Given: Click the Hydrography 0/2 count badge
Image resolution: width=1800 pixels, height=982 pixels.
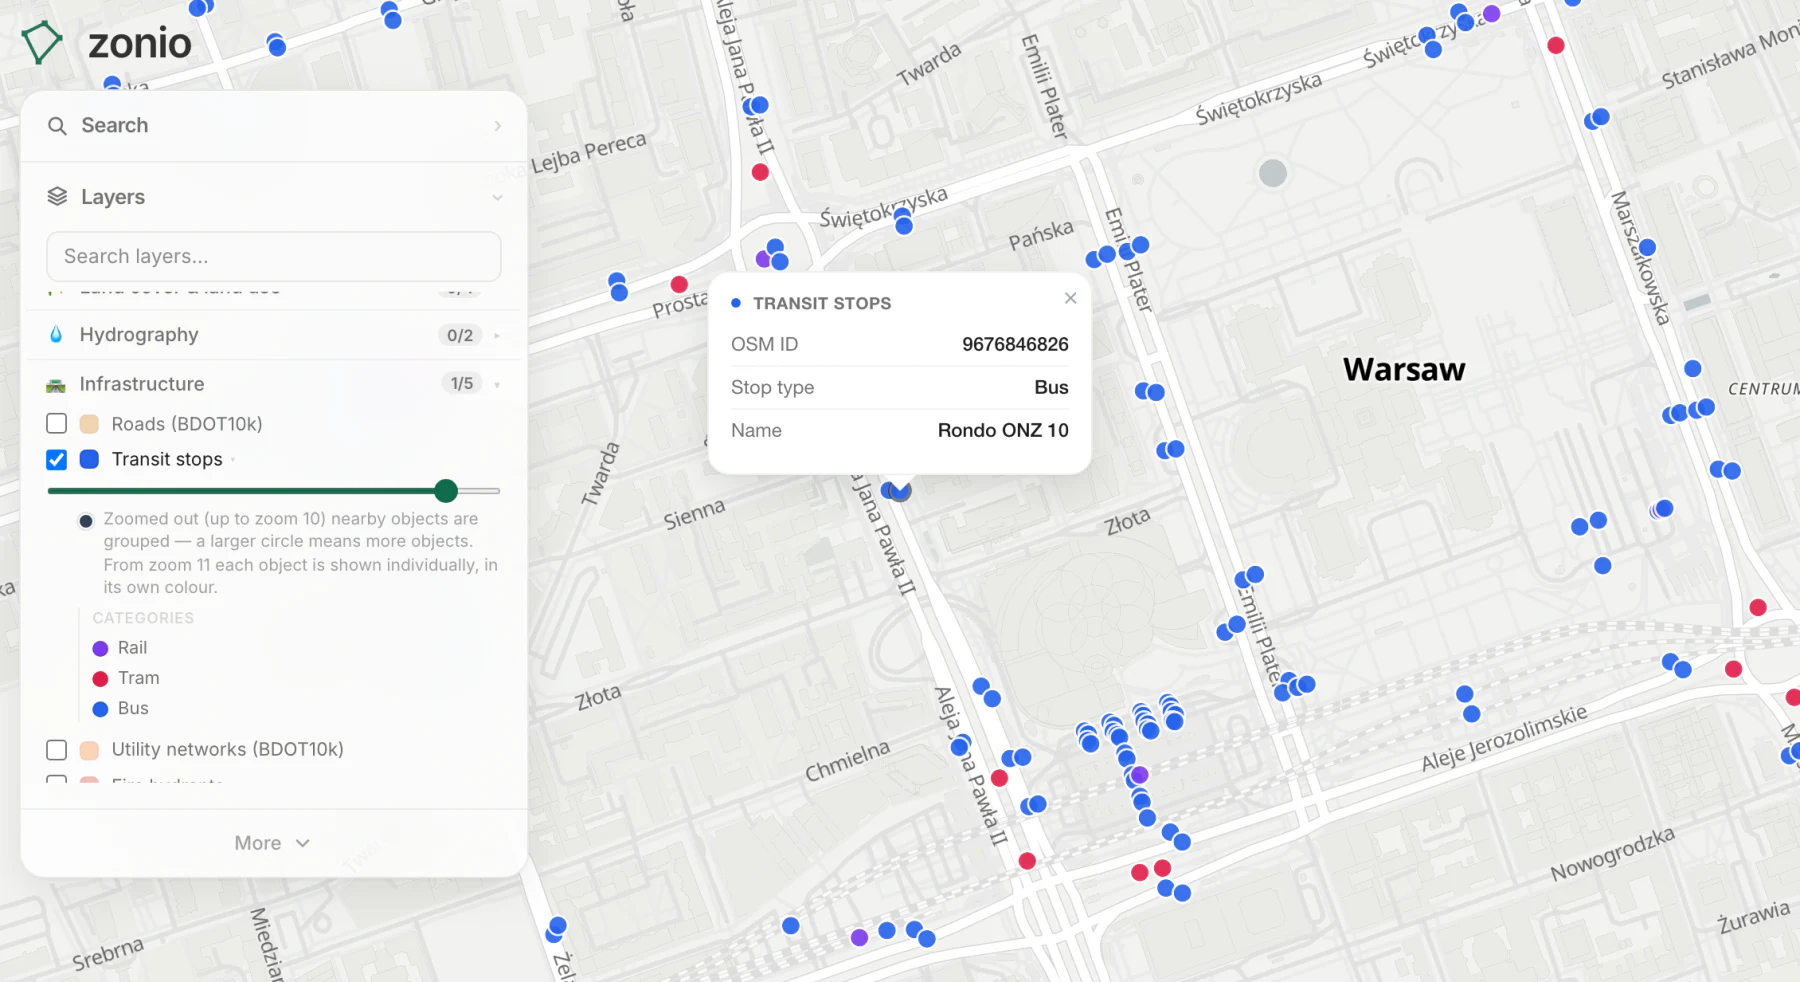Looking at the screenshot, I should 460,335.
